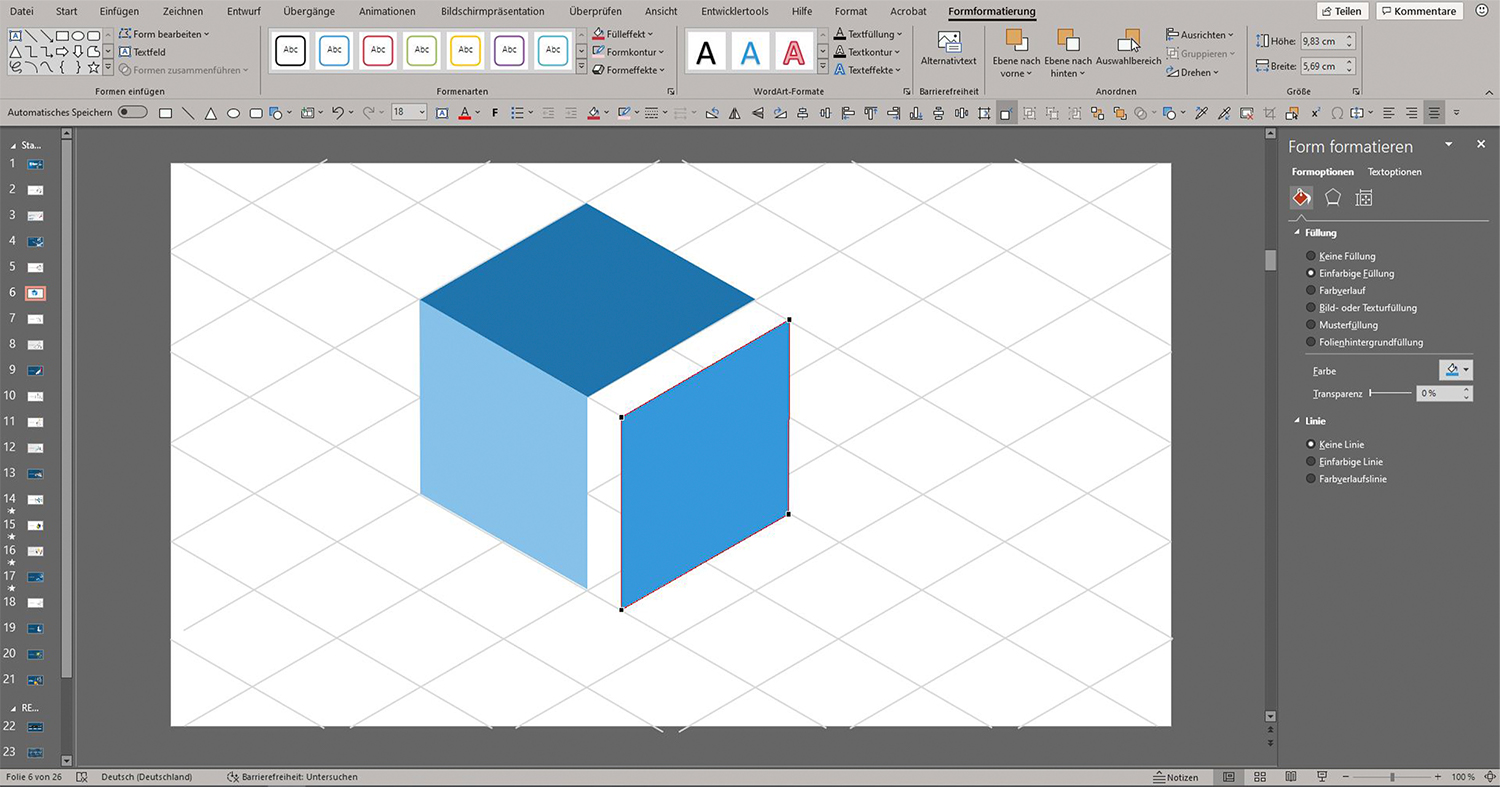Click the undo arrow in quick access toolbar
This screenshot has width=1500, height=787.
338,113
